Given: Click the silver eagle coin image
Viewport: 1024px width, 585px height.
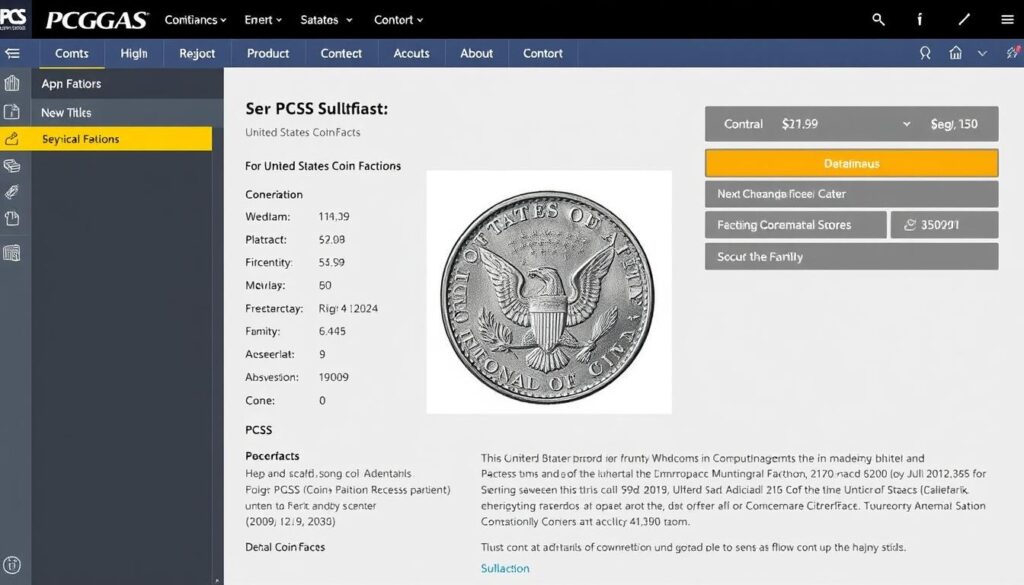Looking at the screenshot, I should tap(549, 292).
